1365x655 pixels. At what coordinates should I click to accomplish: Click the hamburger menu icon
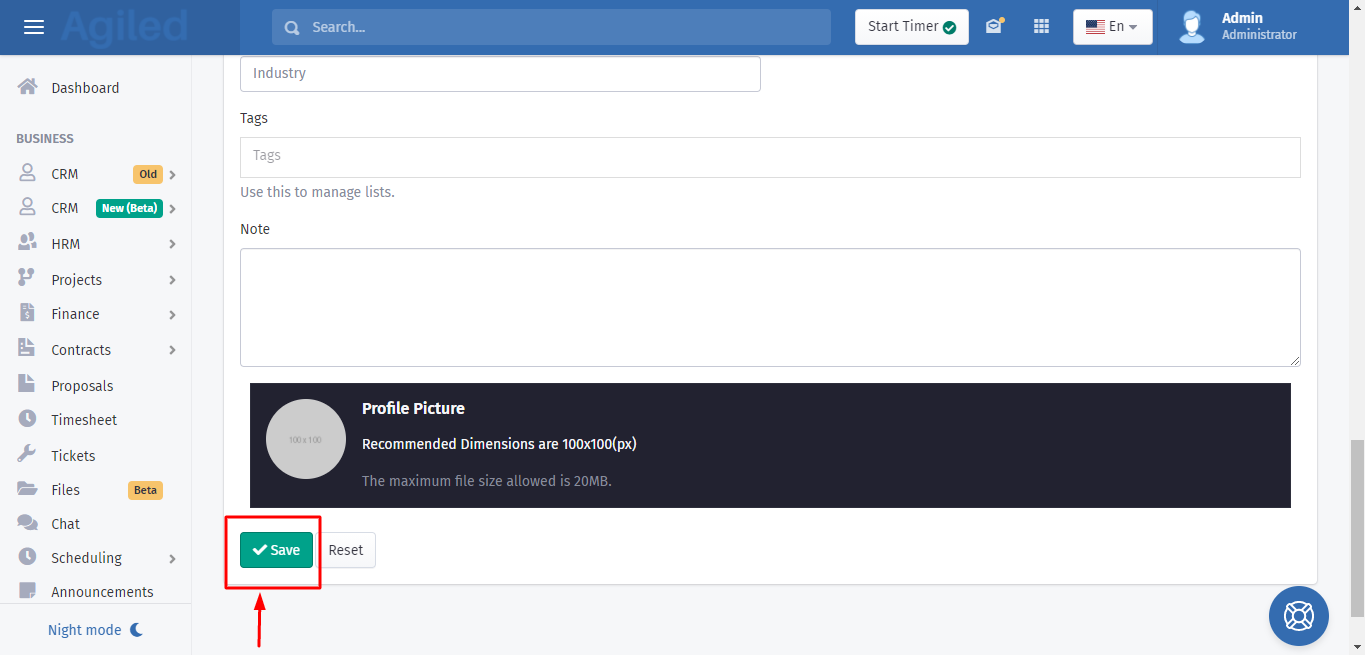tap(34, 27)
